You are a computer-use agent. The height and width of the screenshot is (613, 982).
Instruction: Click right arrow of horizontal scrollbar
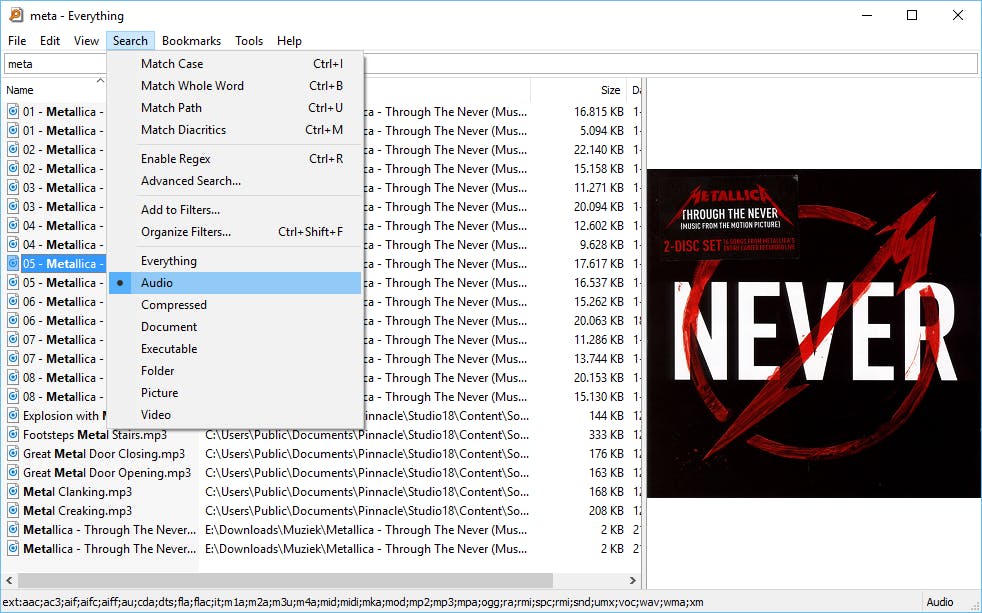point(633,580)
